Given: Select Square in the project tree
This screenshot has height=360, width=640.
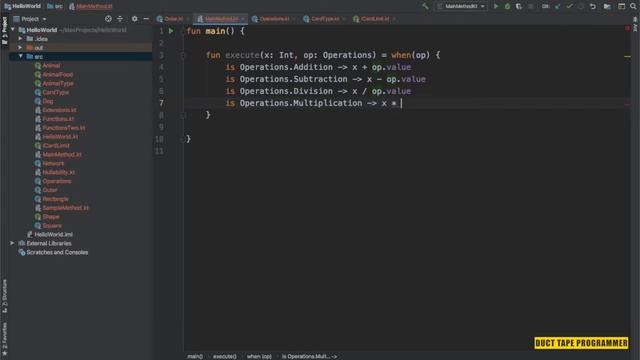Looking at the screenshot, I should [x=52, y=226].
